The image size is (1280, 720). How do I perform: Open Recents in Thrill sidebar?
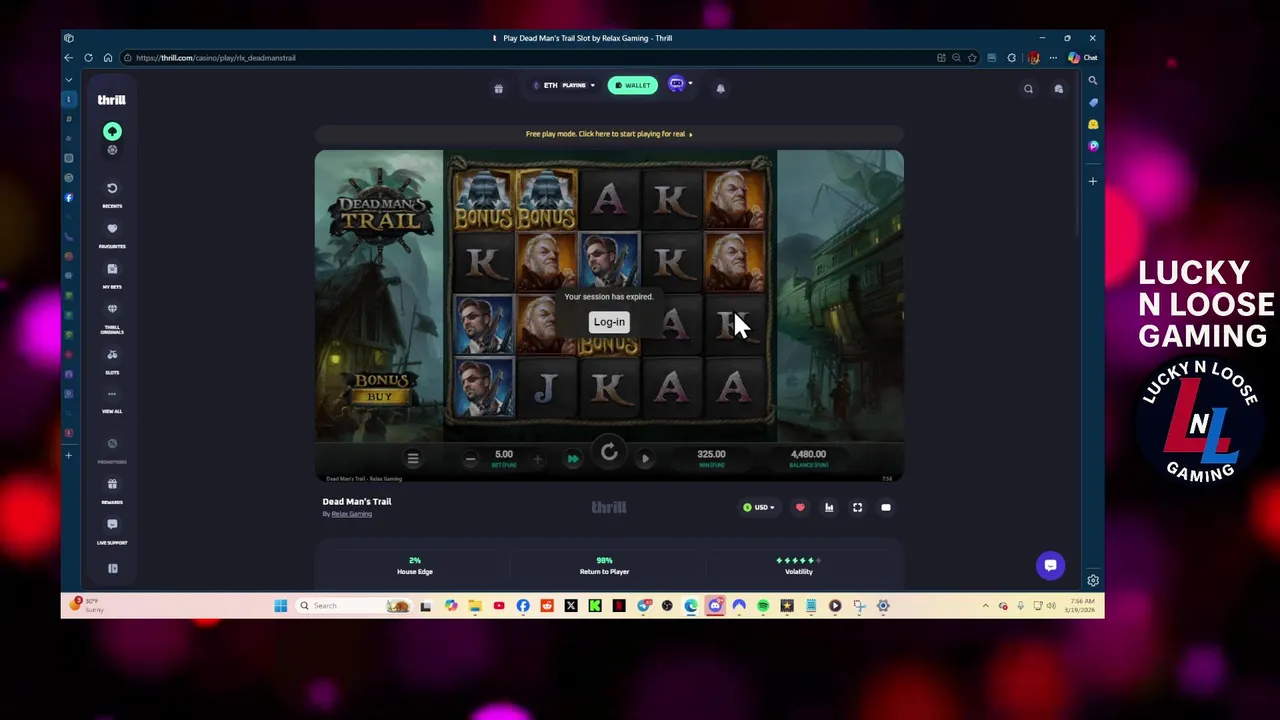point(112,193)
